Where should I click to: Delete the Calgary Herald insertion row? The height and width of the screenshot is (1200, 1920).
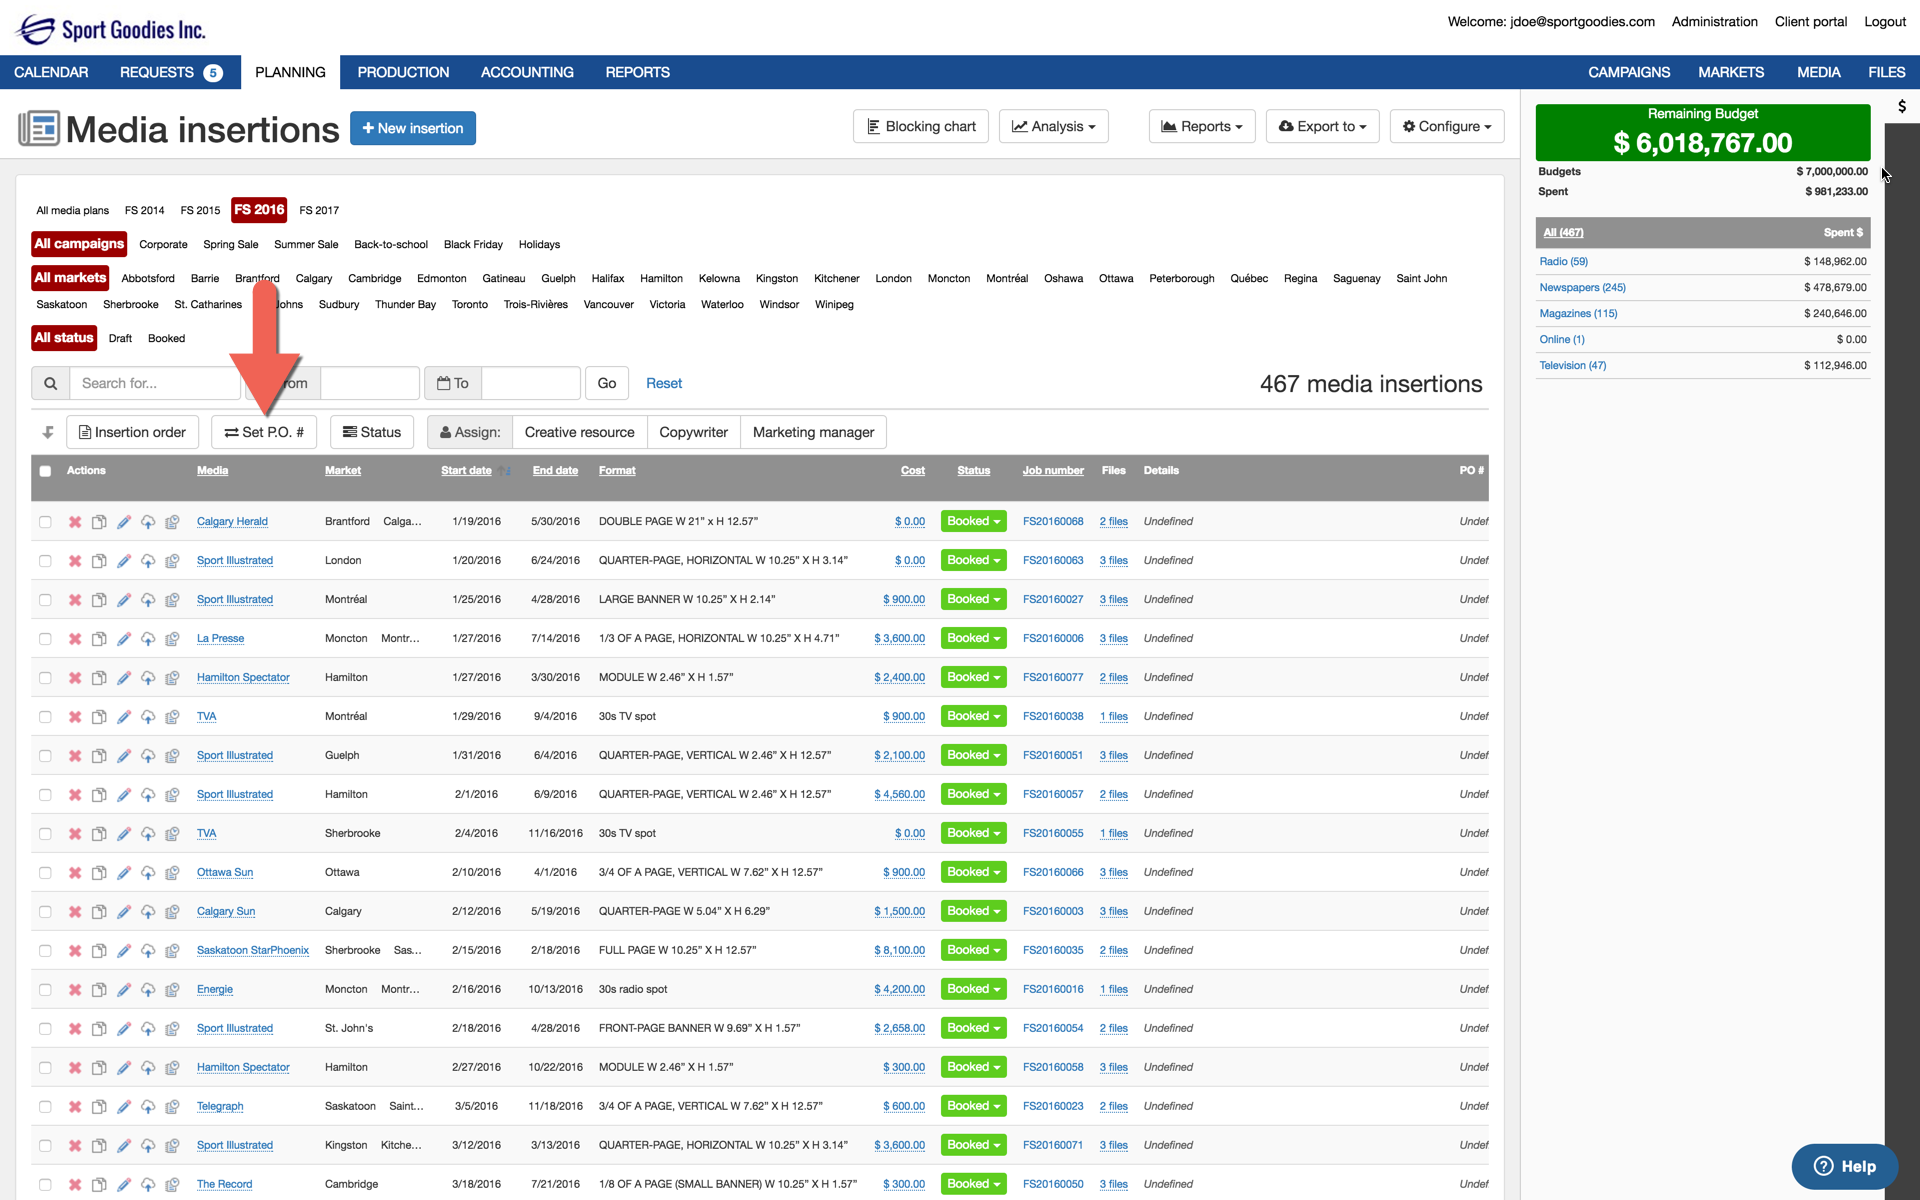point(75,522)
